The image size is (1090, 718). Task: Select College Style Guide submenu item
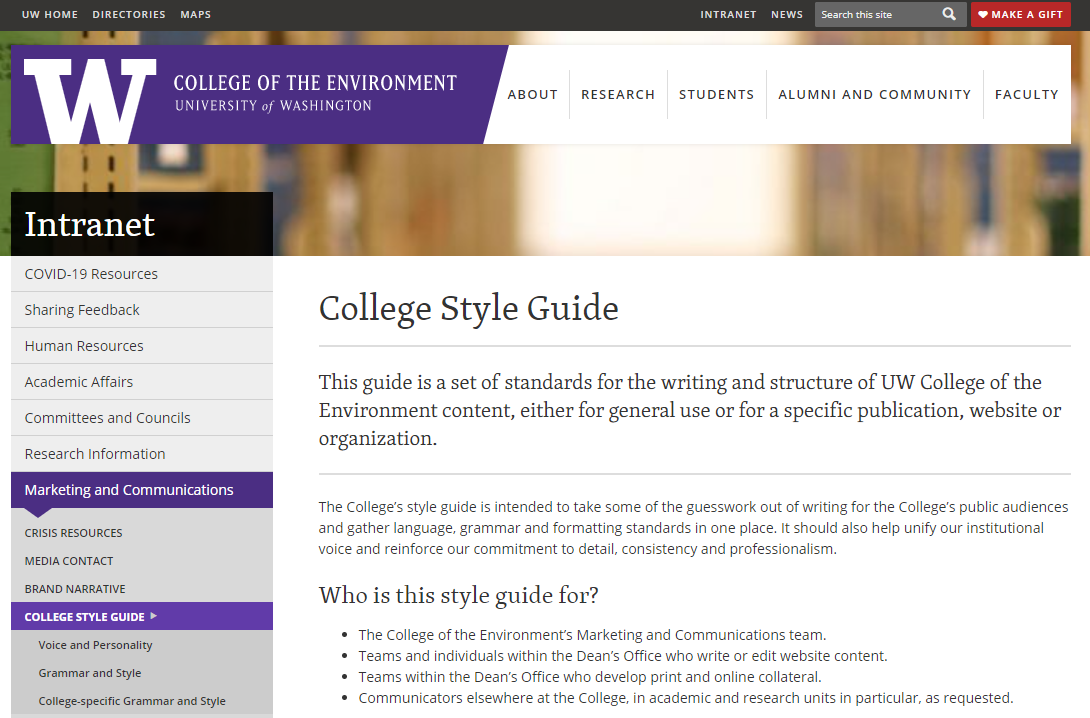point(142,617)
